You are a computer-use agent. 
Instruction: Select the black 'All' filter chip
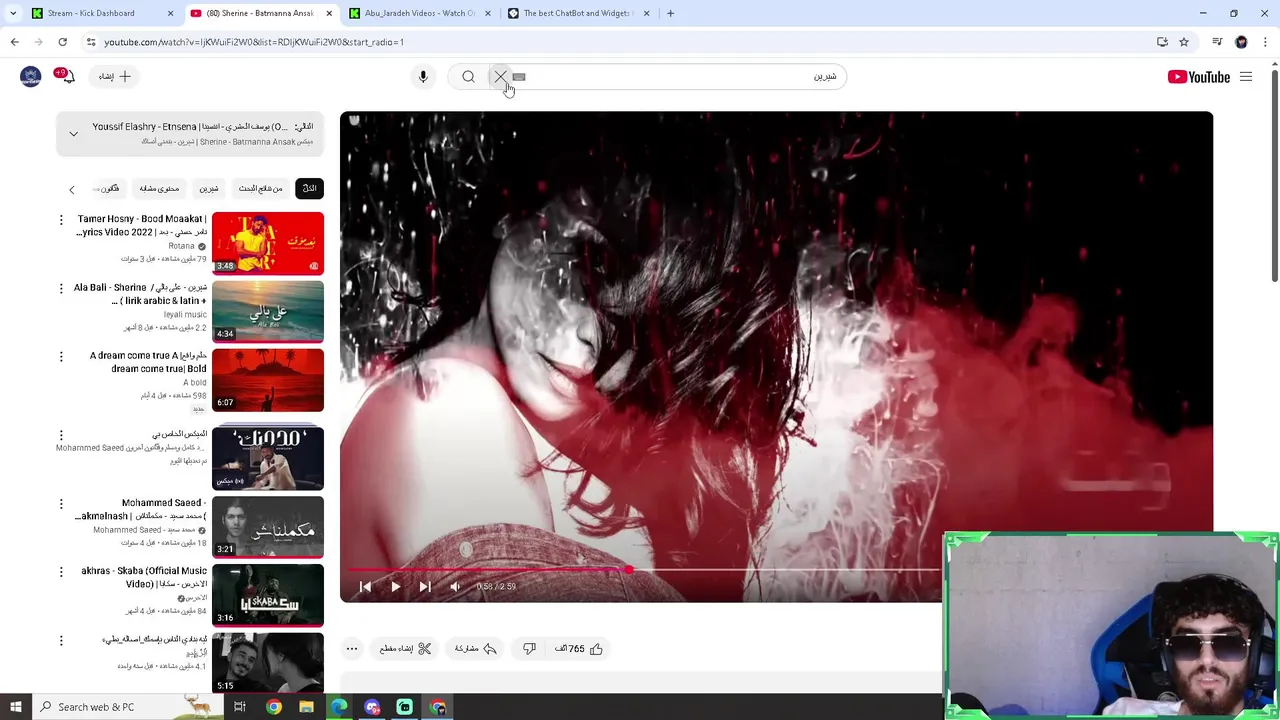click(x=309, y=189)
